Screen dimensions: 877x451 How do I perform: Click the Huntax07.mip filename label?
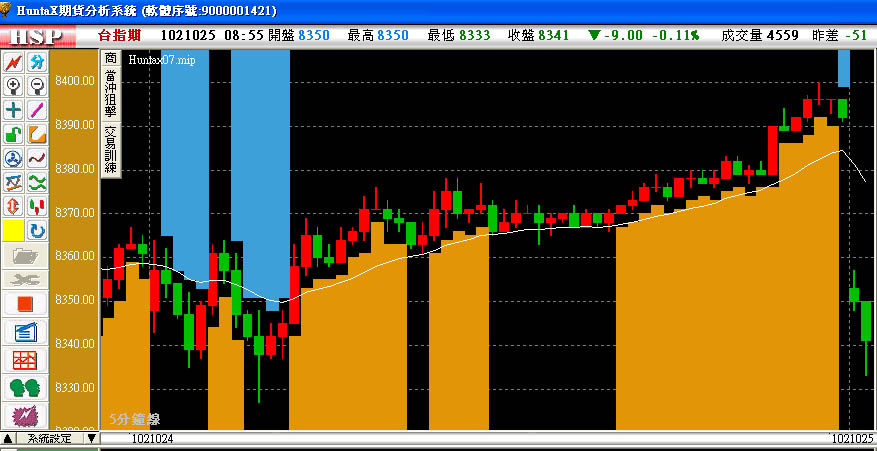pos(162,60)
